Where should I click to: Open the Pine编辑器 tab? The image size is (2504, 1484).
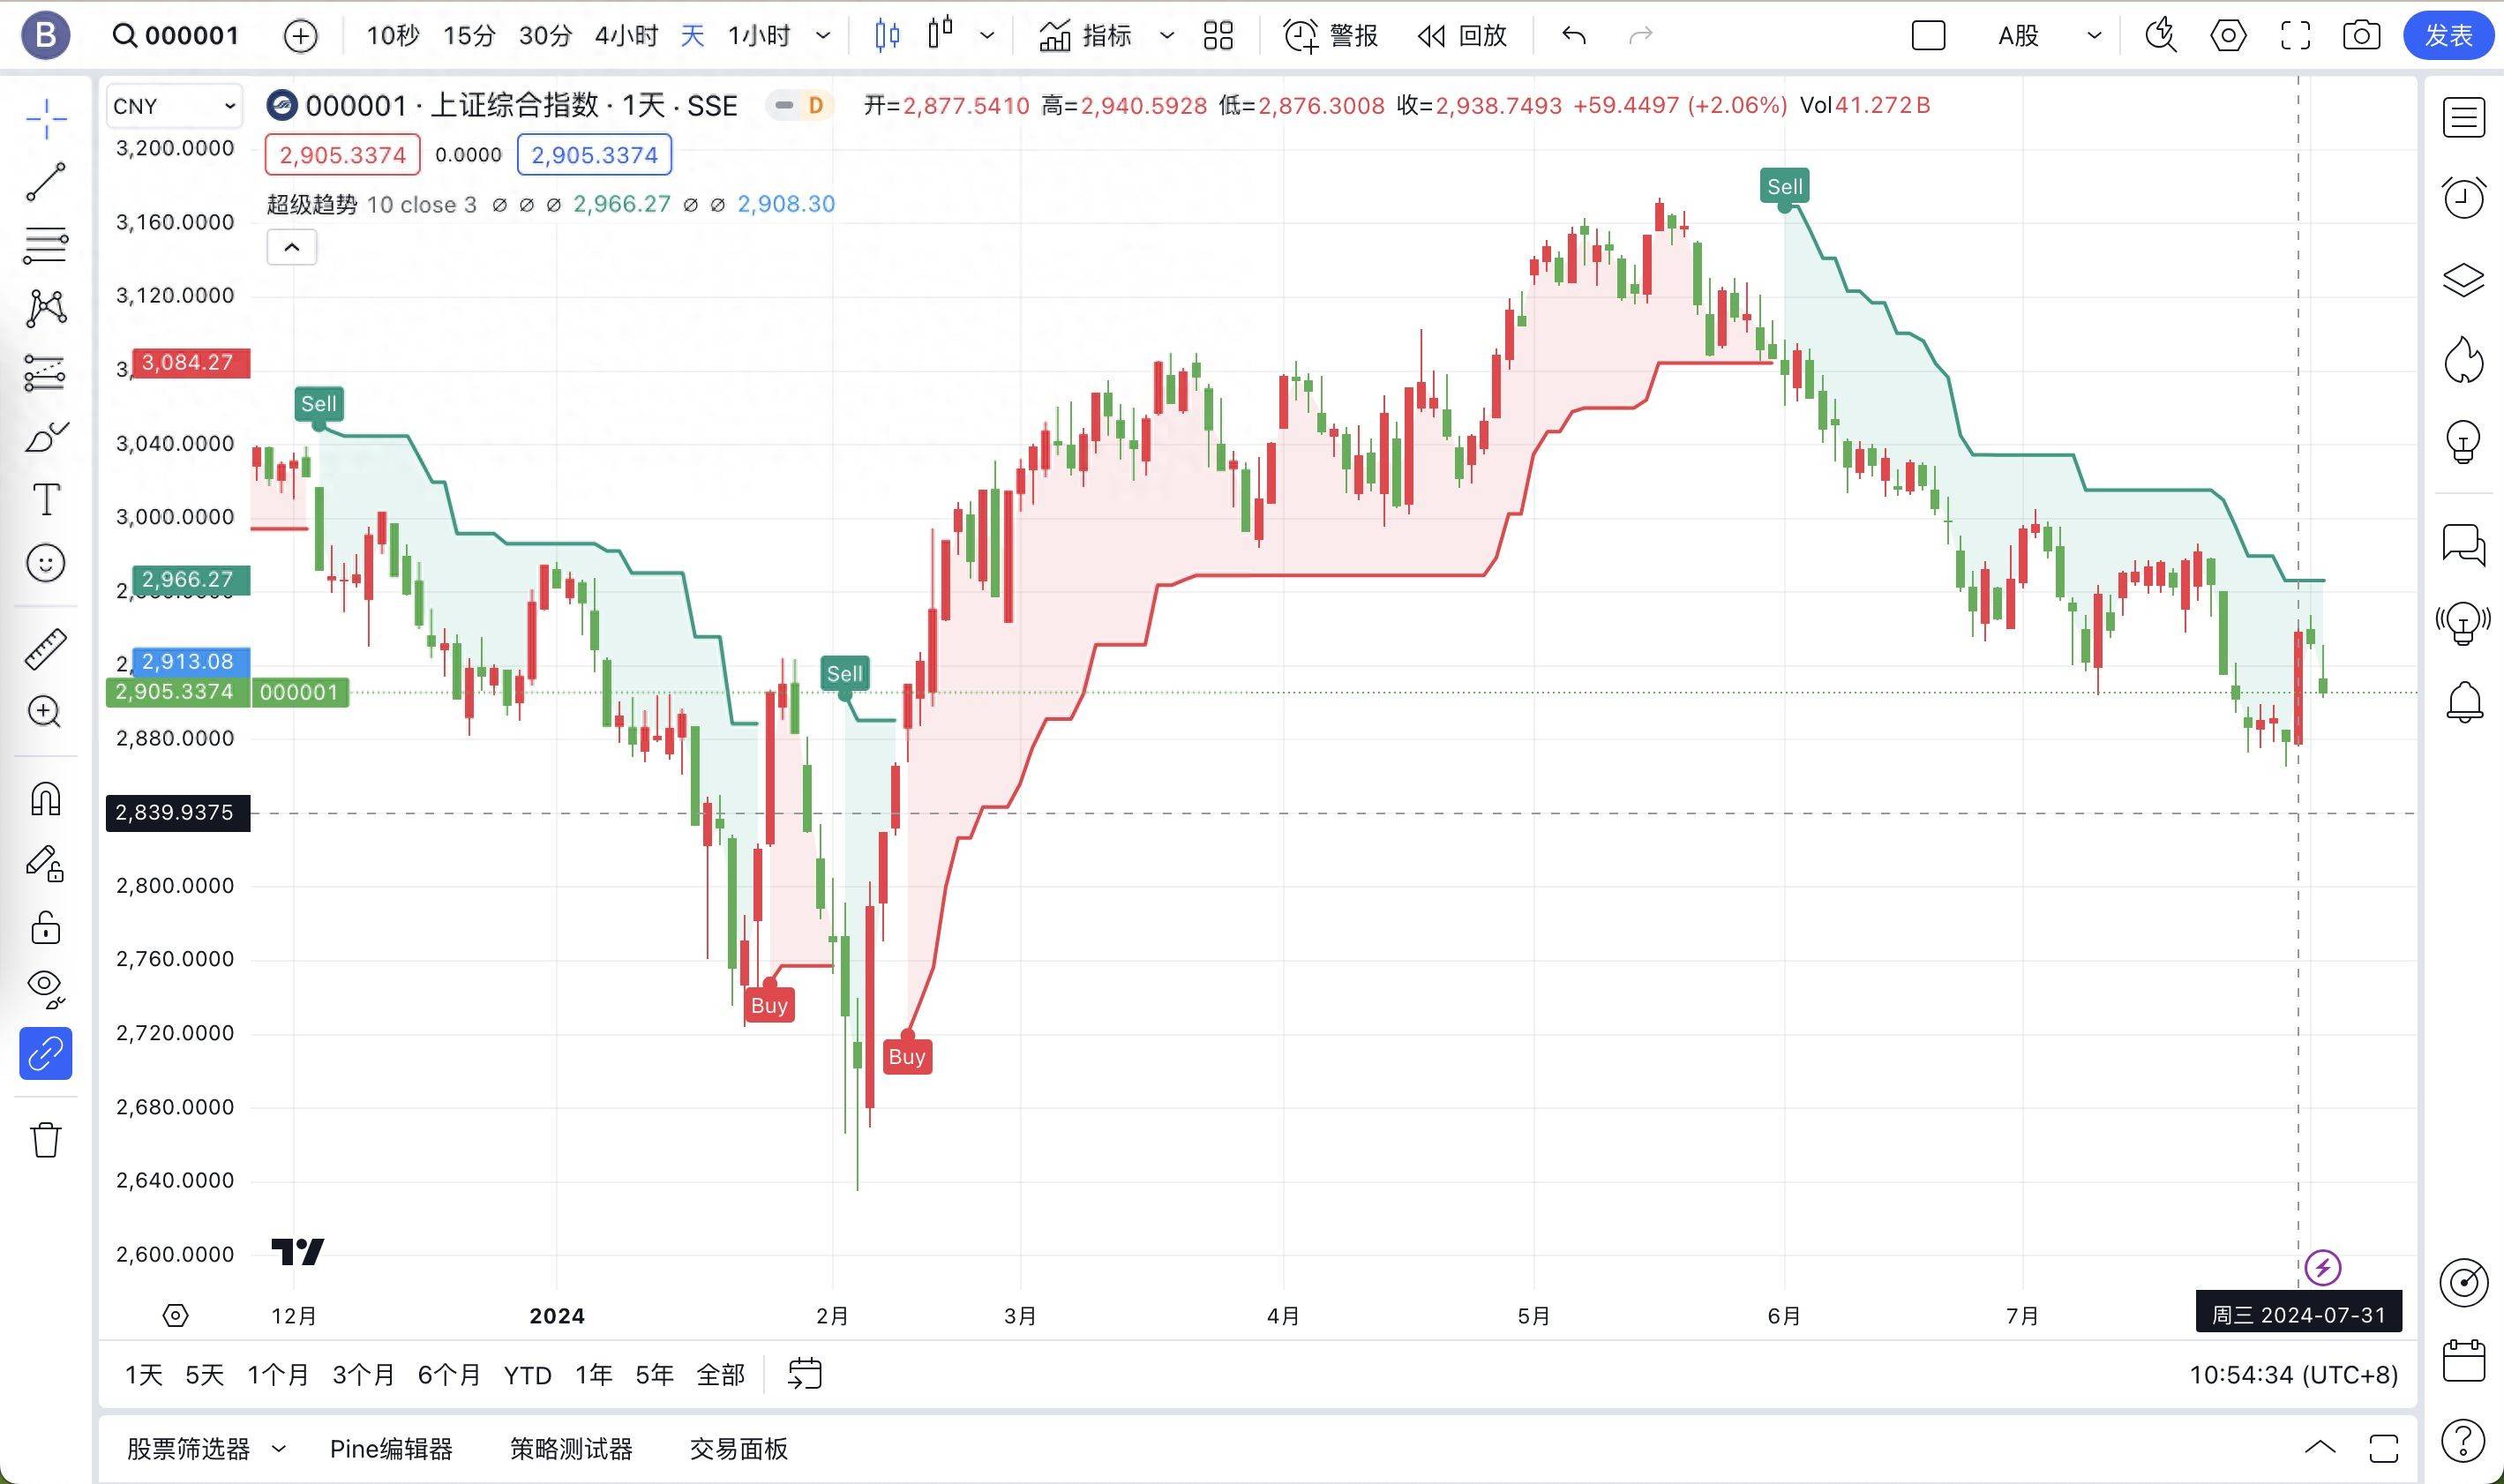(x=391, y=1449)
